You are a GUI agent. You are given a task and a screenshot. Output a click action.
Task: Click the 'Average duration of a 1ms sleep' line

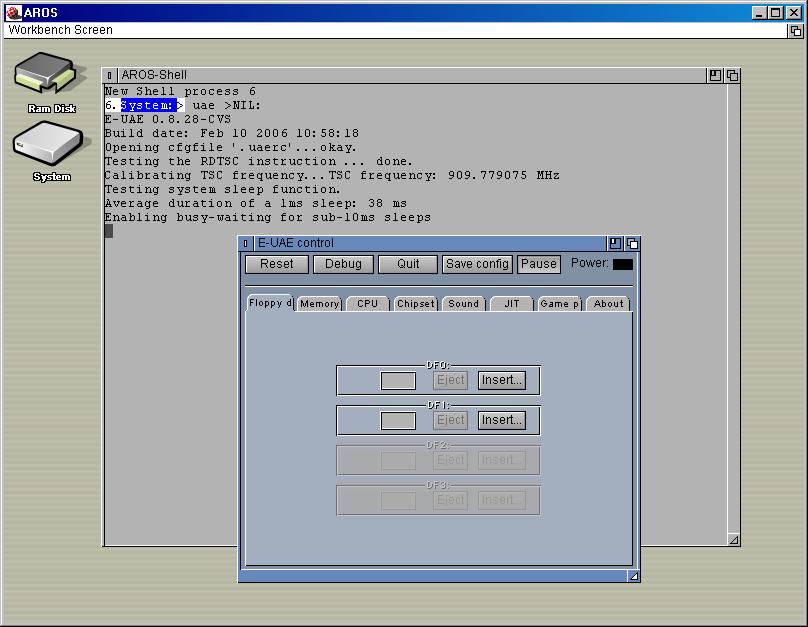(256, 204)
